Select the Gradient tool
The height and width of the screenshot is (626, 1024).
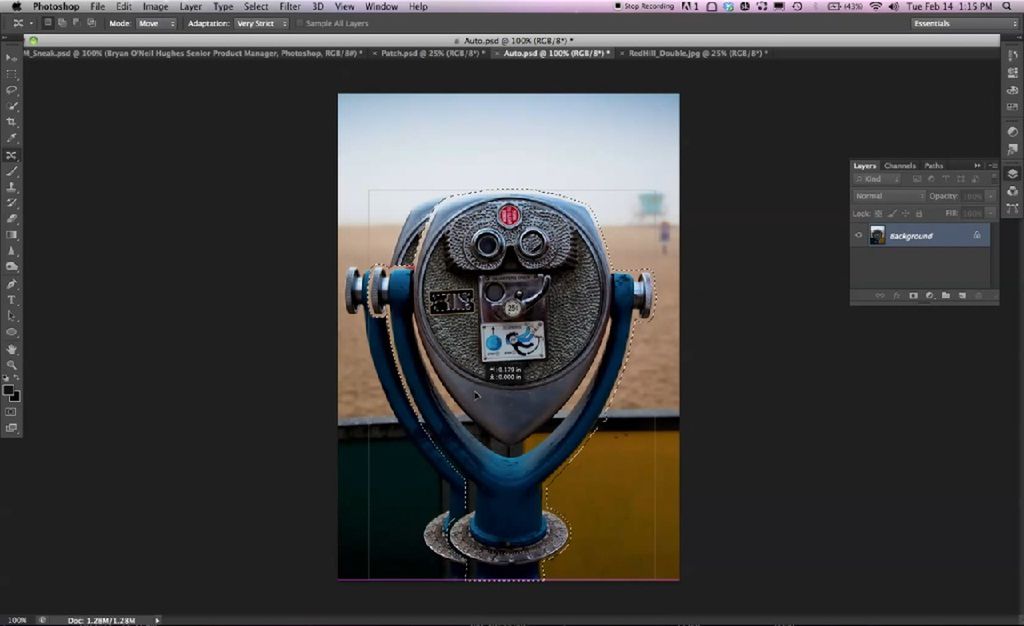pos(11,235)
